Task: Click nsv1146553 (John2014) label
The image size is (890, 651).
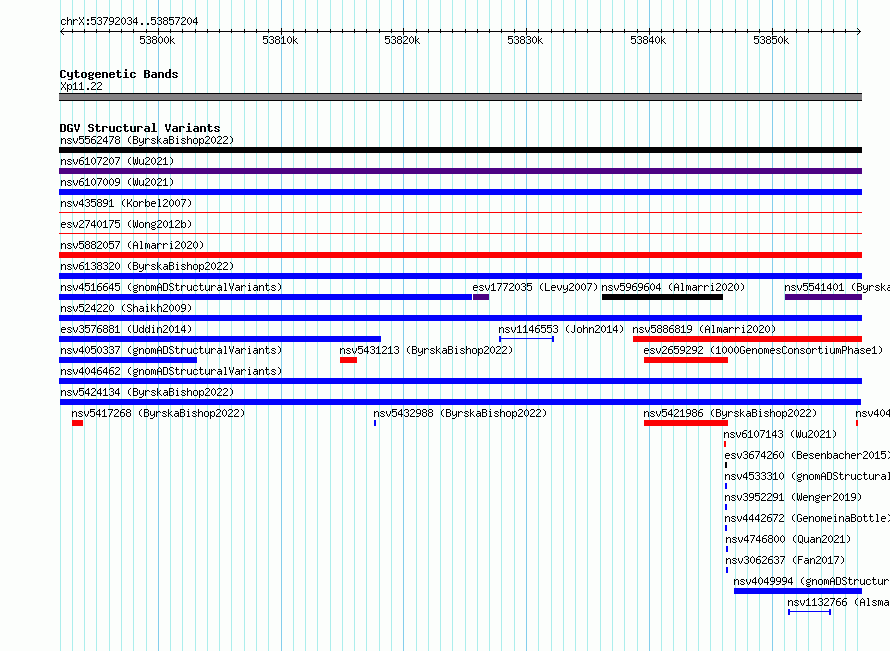Action: tap(561, 329)
